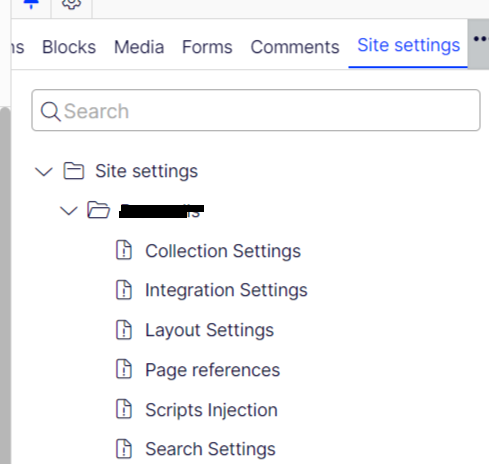Switch to the Blocks tab
Screen dimensions: 489x464
(x=69, y=47)
